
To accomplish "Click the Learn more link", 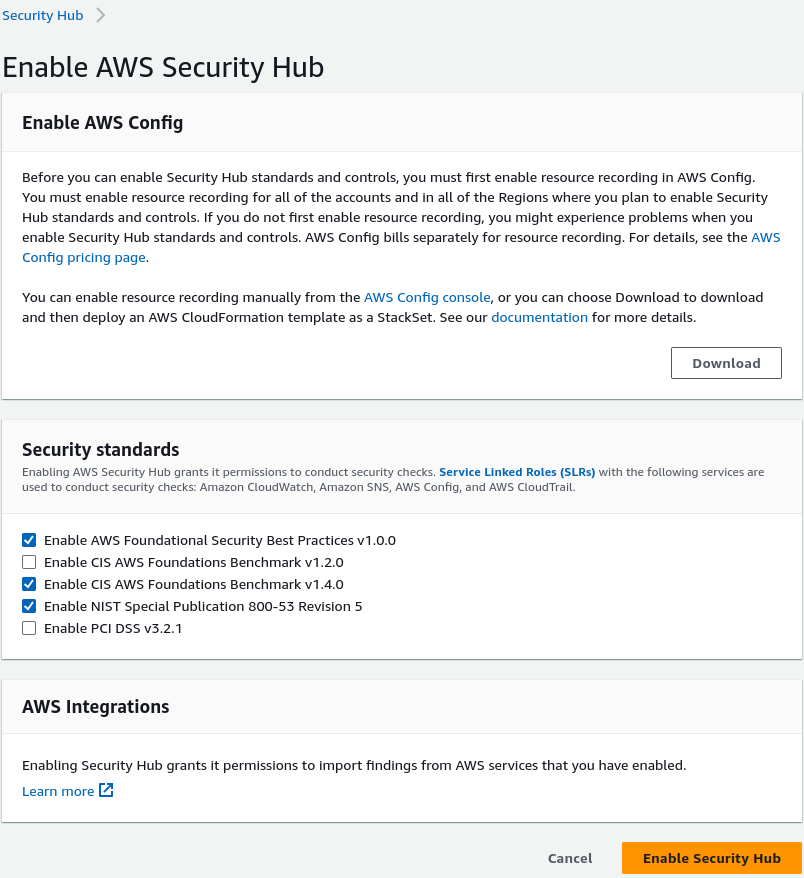I will click(x=58, y=791).
